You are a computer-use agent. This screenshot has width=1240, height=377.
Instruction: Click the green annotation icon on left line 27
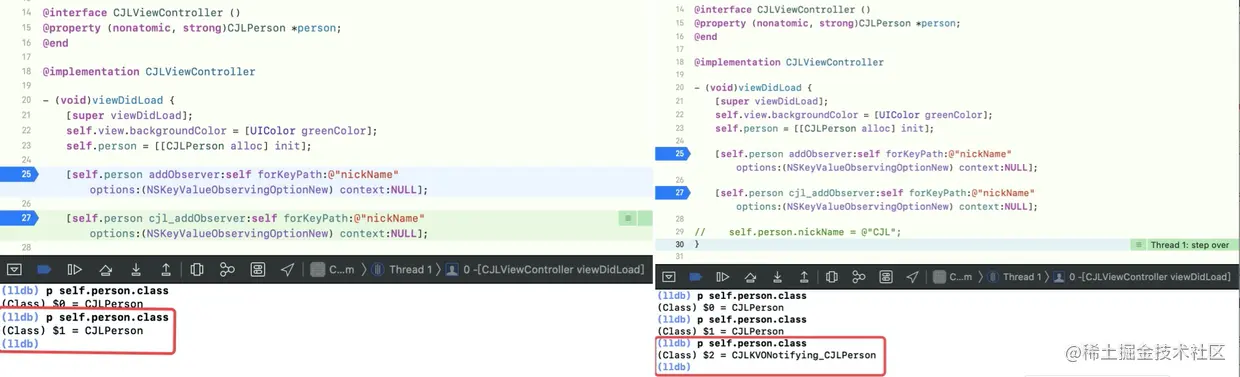(x=628, y=218)
